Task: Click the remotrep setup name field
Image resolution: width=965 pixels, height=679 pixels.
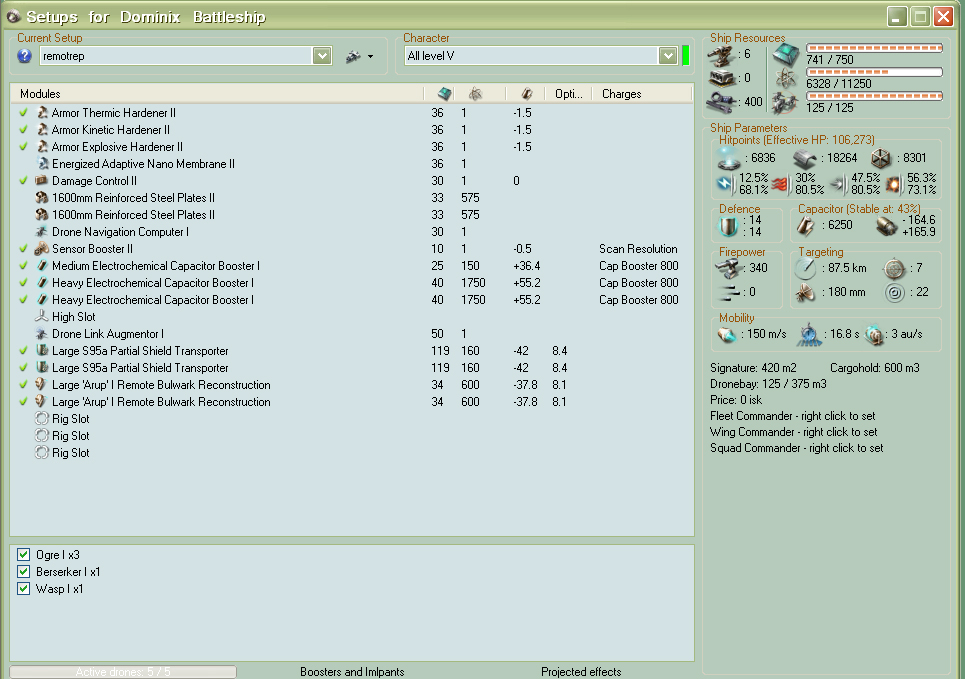Action: coord(177,56)
